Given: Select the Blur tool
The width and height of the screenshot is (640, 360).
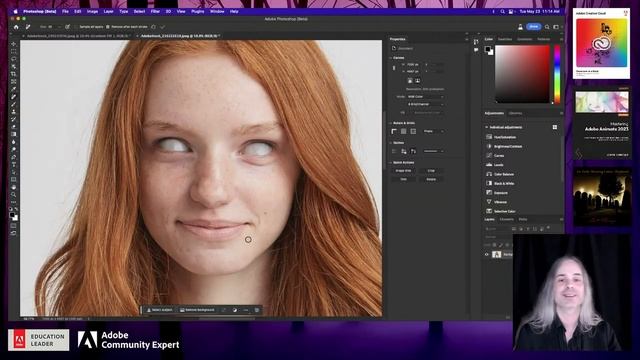Looking at the screenshot, I should 13,142.
